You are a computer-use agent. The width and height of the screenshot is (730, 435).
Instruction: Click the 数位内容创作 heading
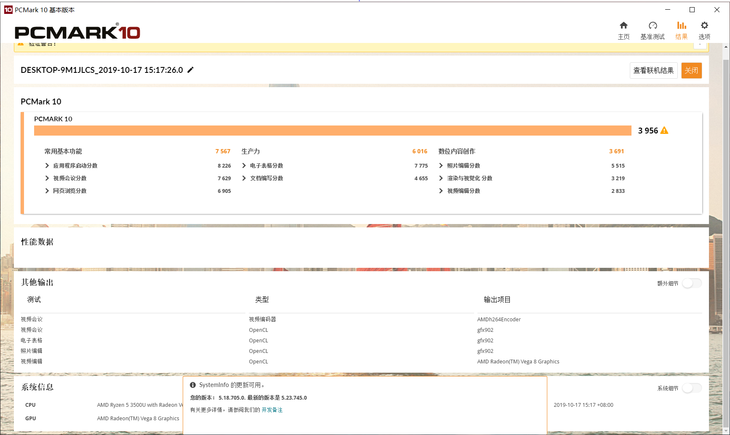457,151
